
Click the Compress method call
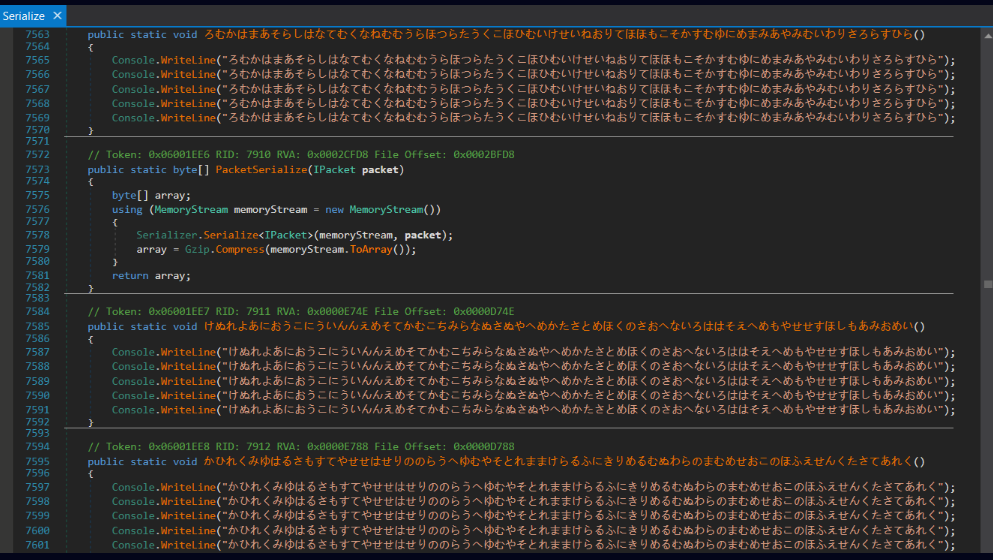coord(240,250)
